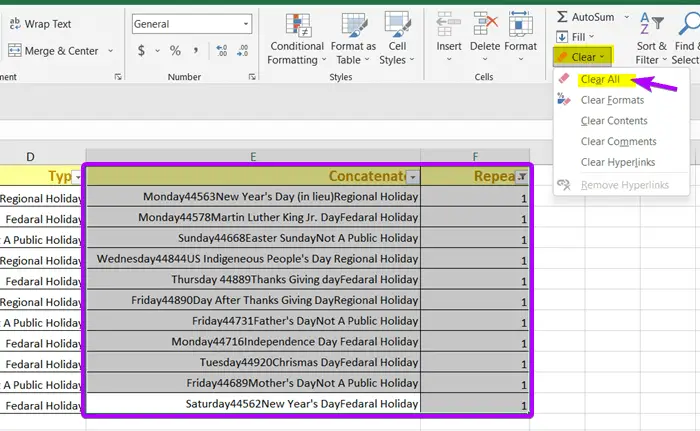Select cell 'Friday44689Mother's DayNot A Public Holiday'
This screenshot has width=700, height=431.
(253, 383)
